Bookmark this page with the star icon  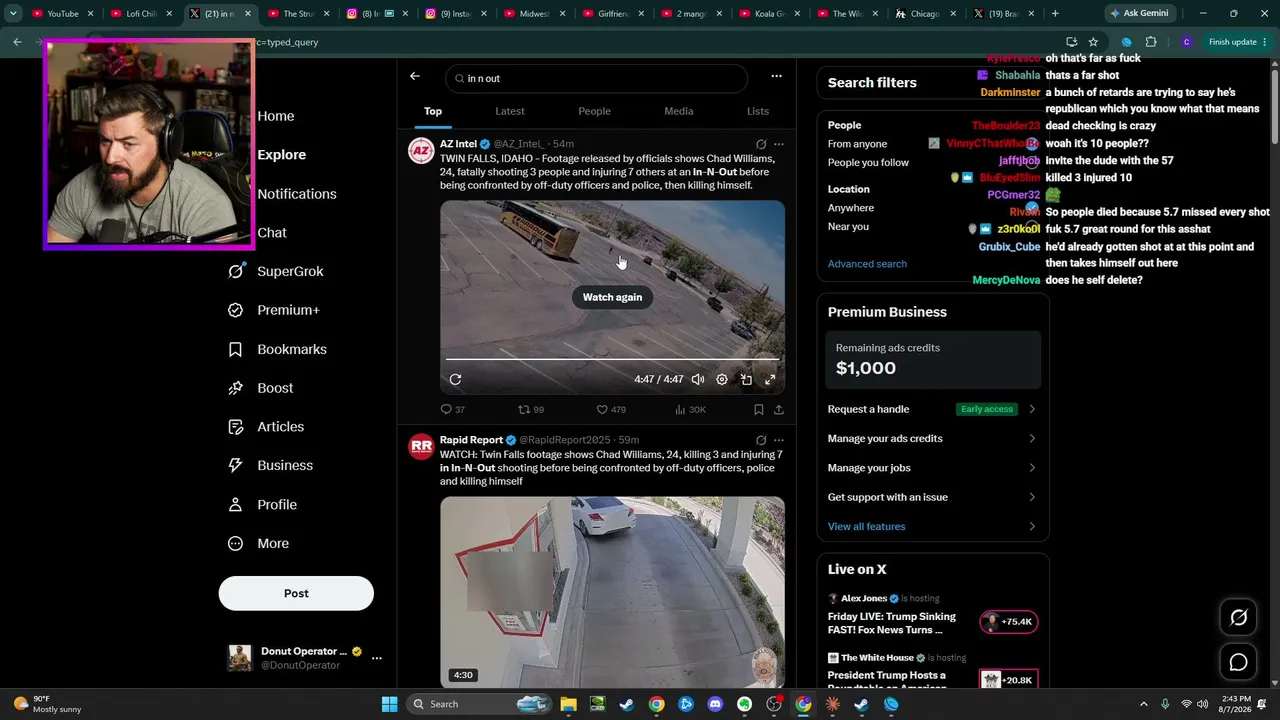pos(1093,42)
